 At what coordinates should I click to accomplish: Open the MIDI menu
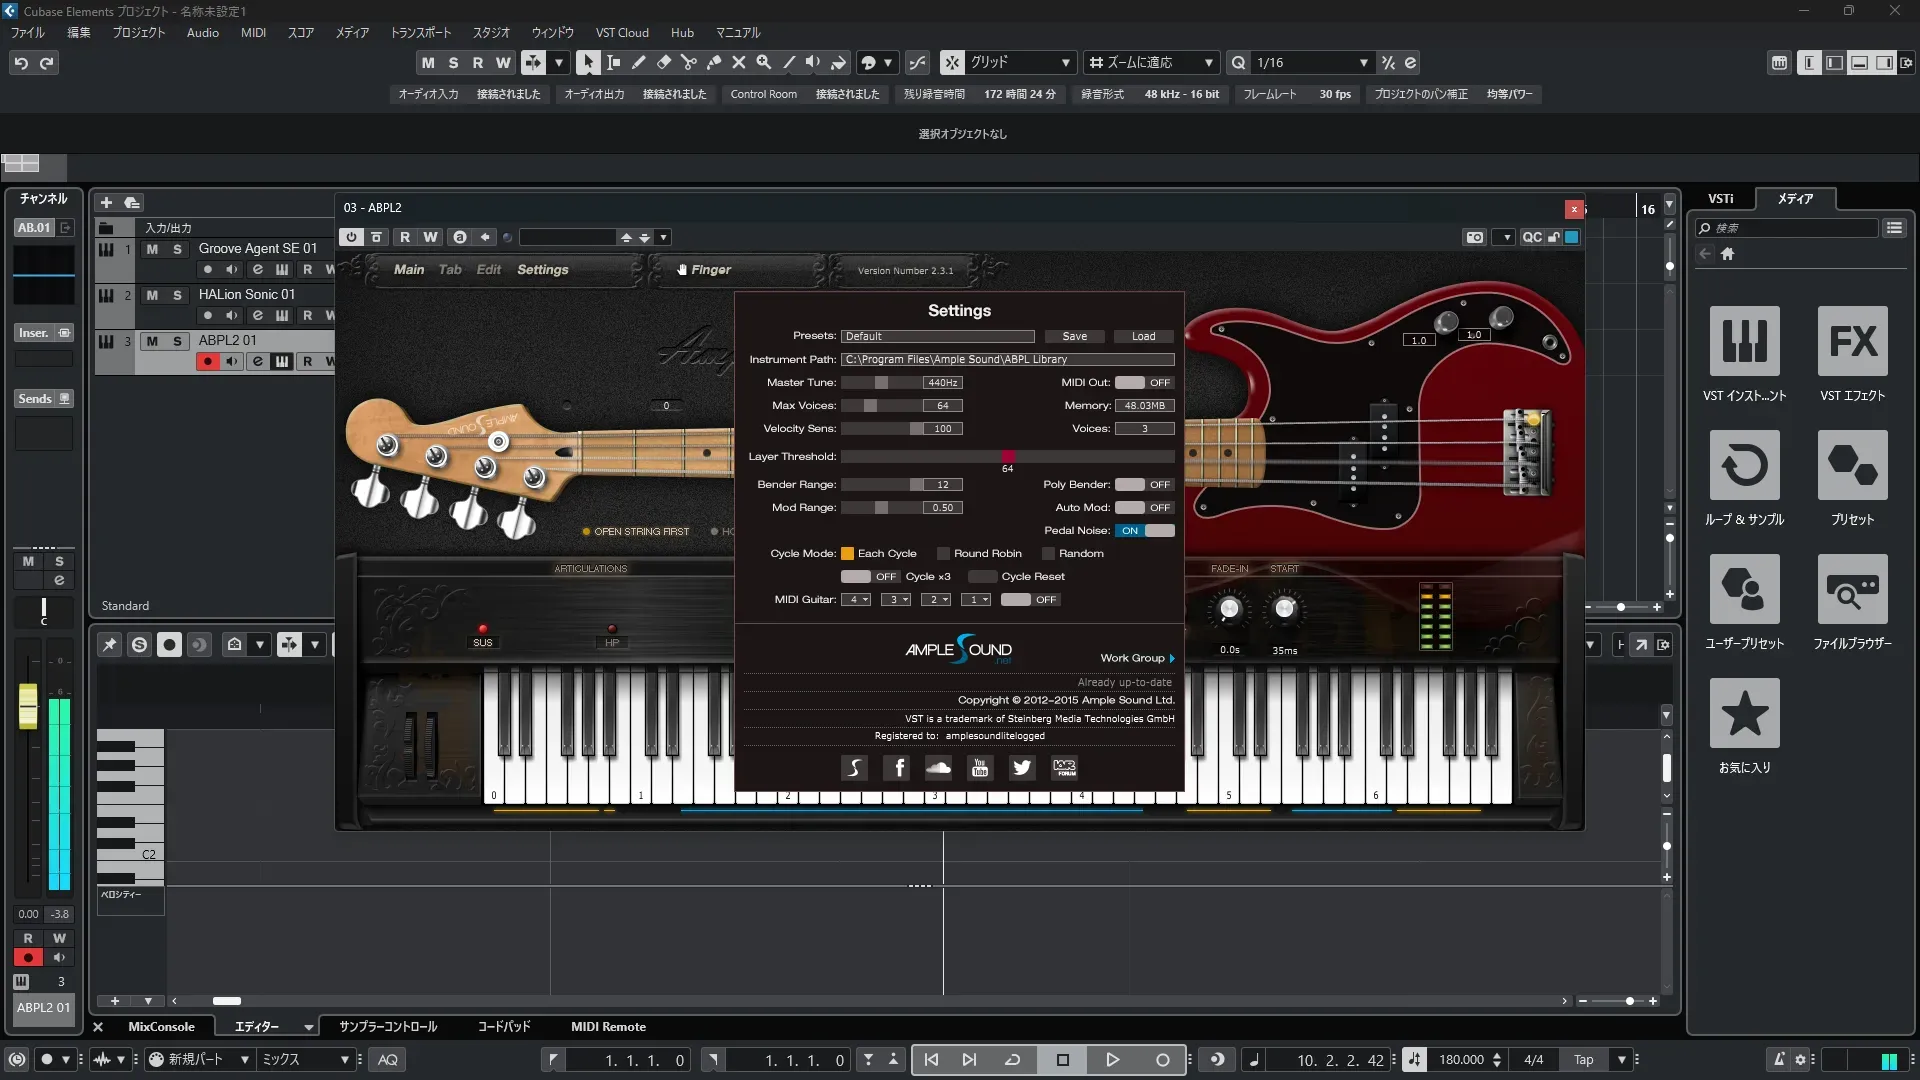pos(253,33)
